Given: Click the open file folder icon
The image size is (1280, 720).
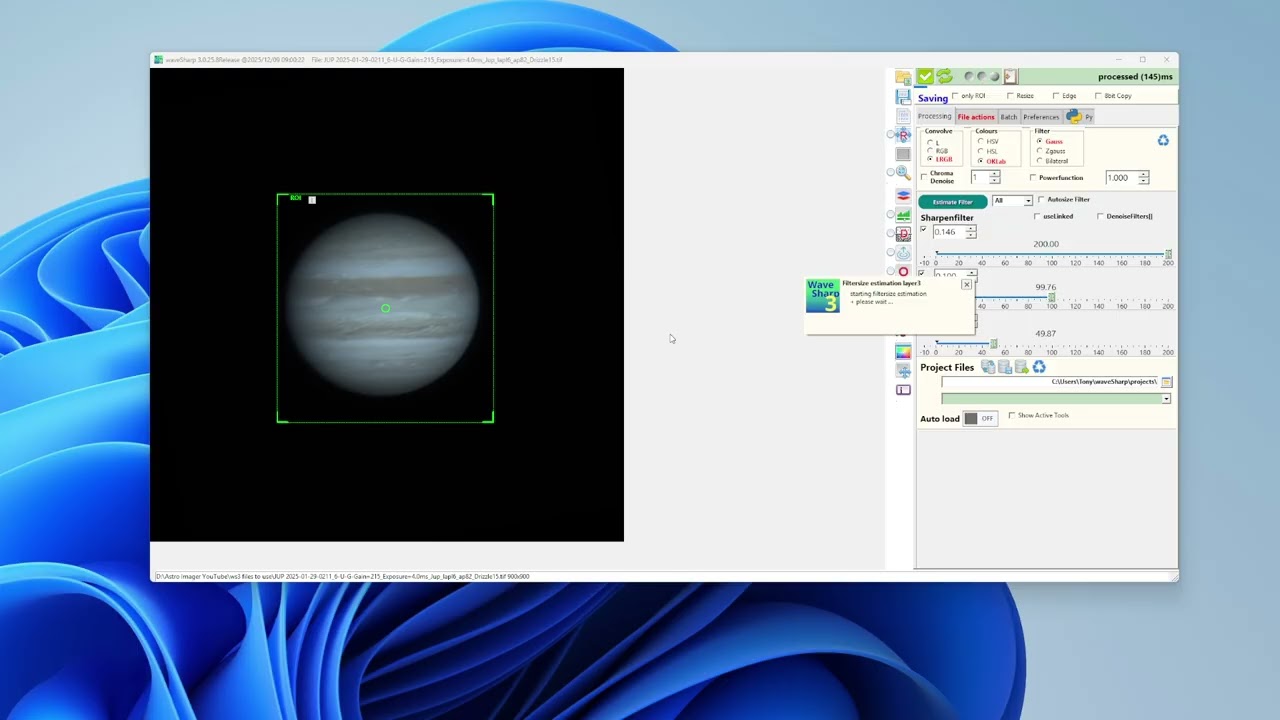Looking at the screenshot, I should point(903,78).
